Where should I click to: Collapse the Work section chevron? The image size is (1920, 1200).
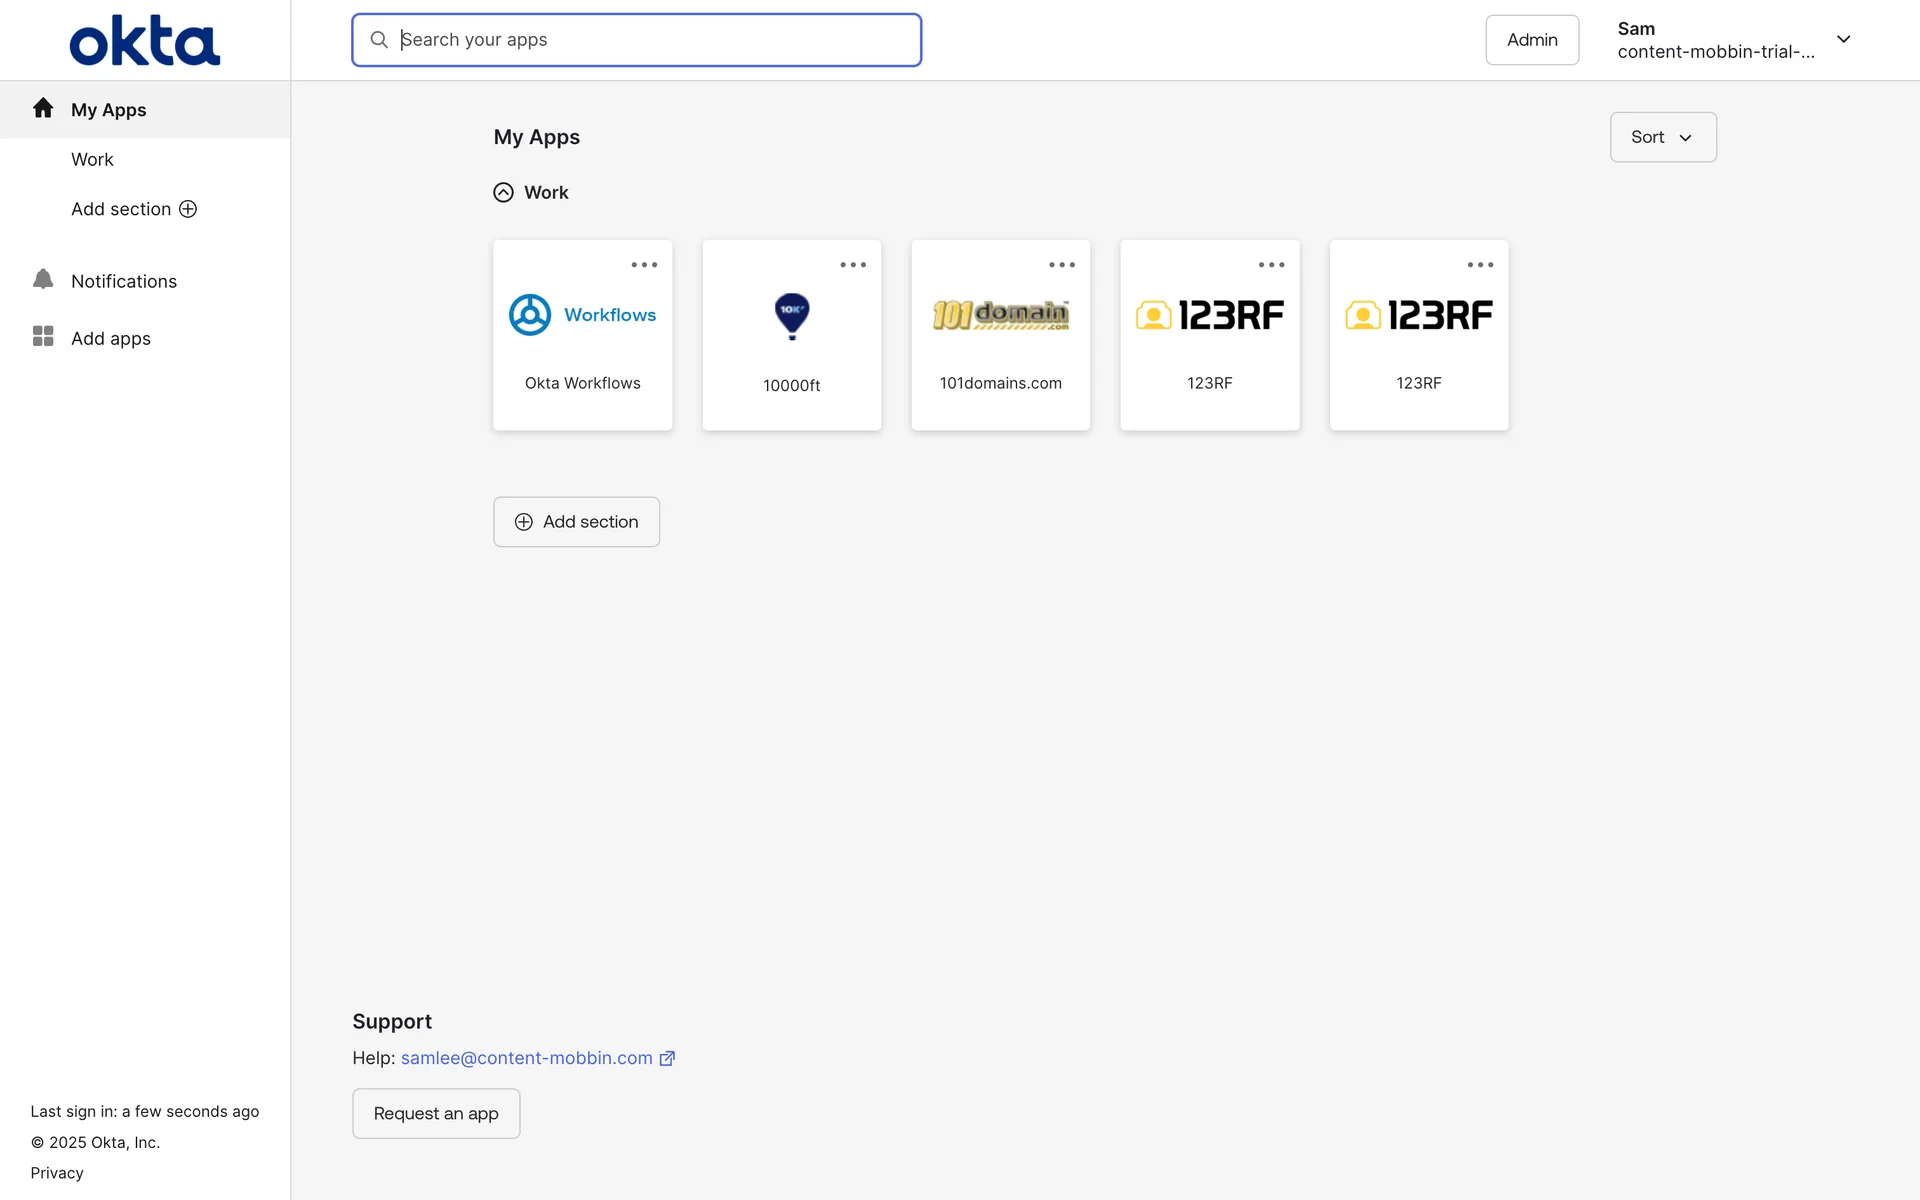pyautogui.click(x=503, y=192)
